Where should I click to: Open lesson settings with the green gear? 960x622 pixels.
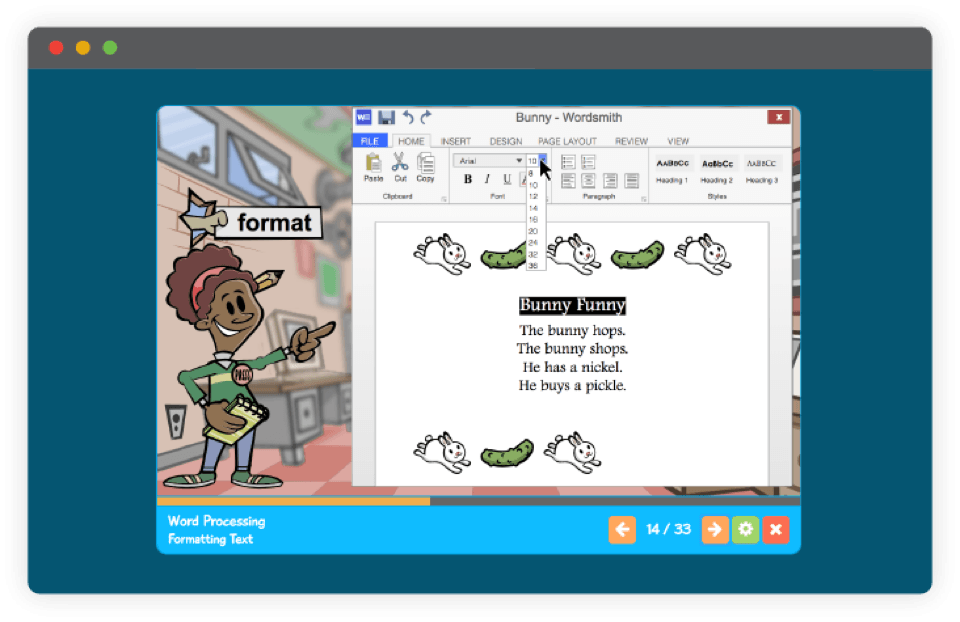pyautogui.click(x=745, y=529)
